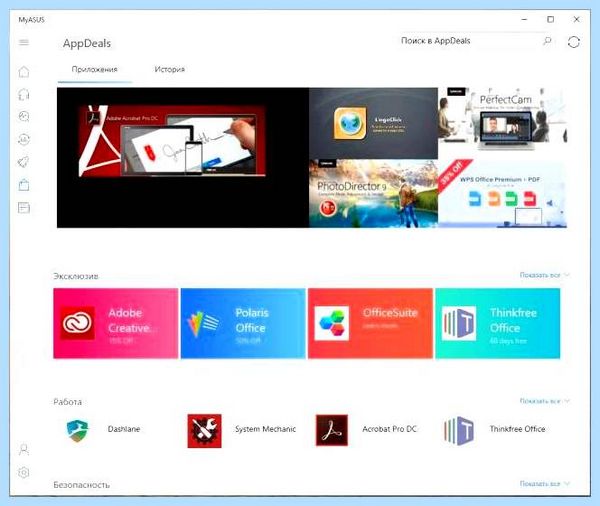The image size is (600, 506).
Task: Minimize the MyASUS window
Action: pyautogui.click(x=524, y=19)
